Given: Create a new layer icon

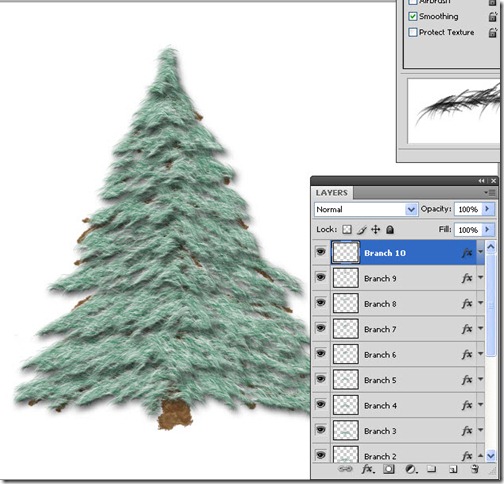Looking at the screenshot, I should coord(453,469).
